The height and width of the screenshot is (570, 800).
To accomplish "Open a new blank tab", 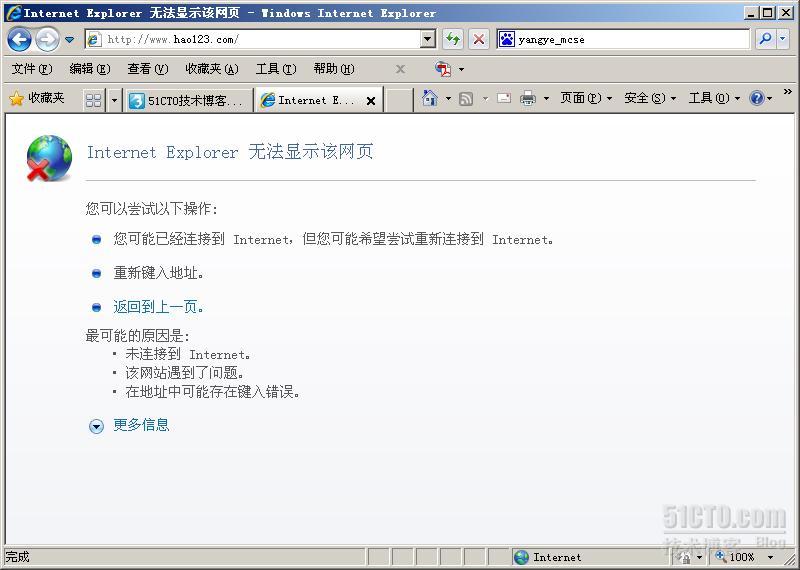I will 398,101.
